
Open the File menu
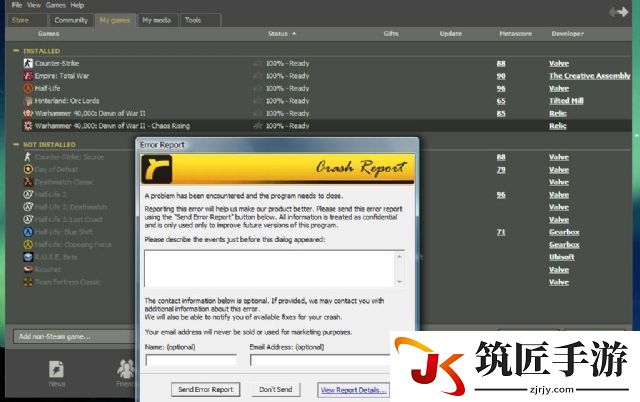tap(17, 5)
